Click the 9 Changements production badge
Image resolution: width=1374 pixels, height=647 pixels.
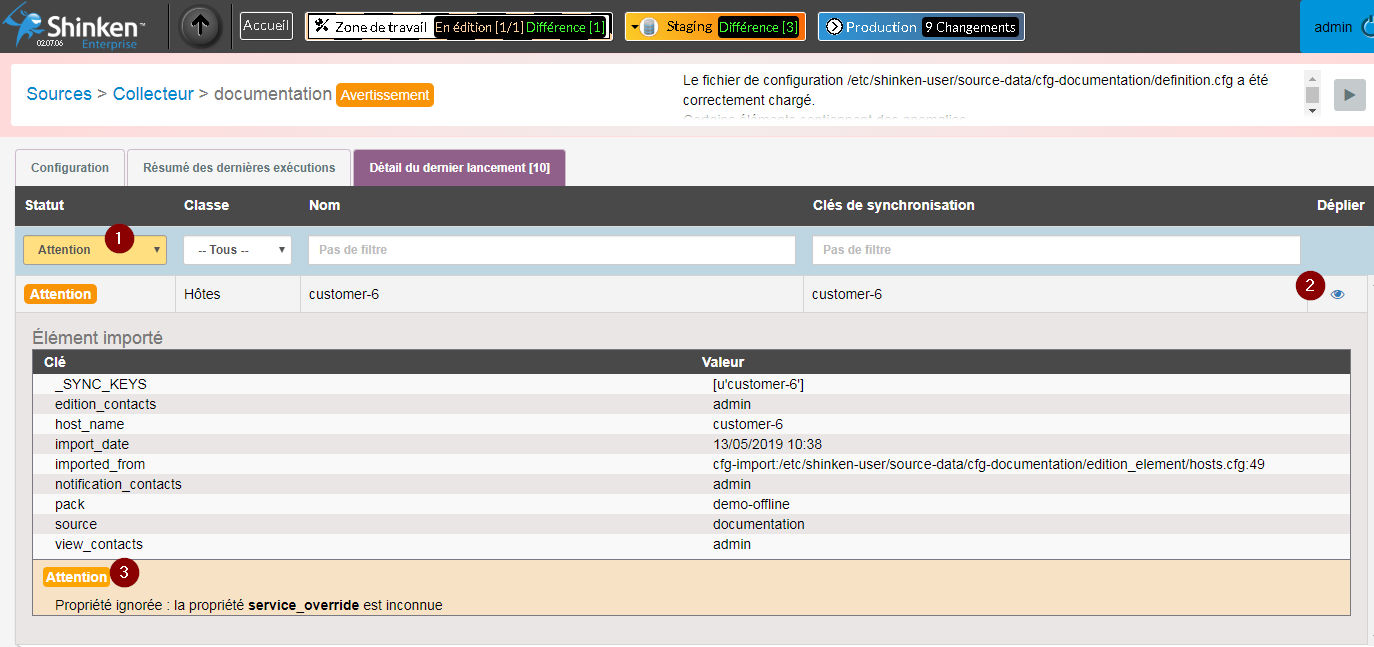click(x=969, y=27)
